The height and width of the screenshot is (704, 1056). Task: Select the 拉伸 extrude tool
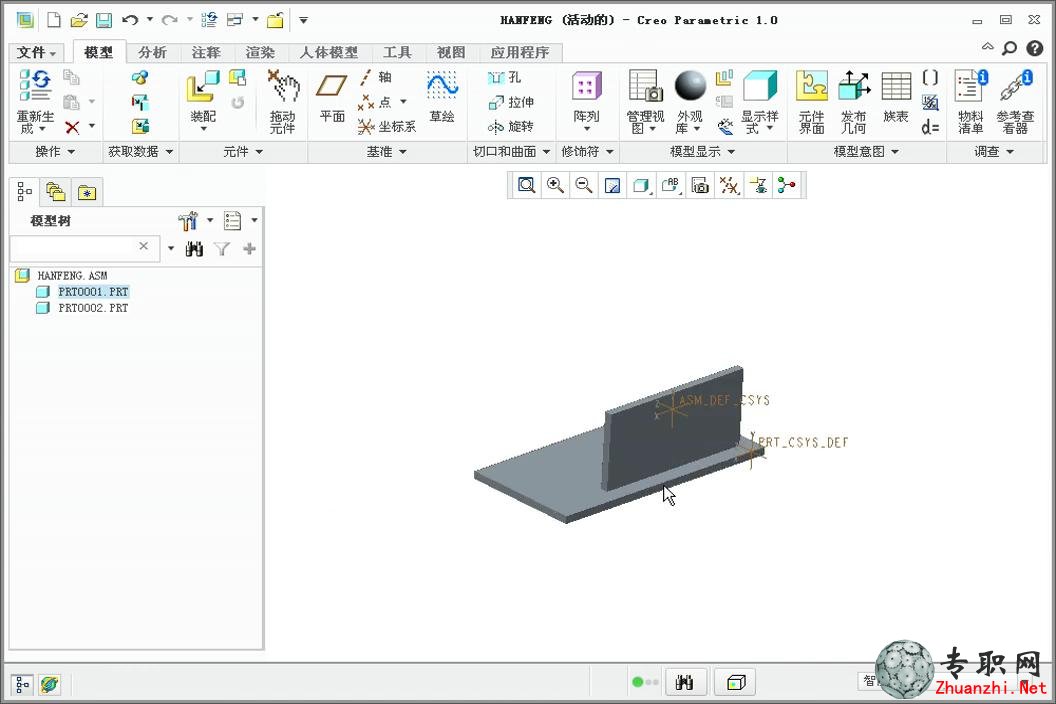click(x=510, y=102)
